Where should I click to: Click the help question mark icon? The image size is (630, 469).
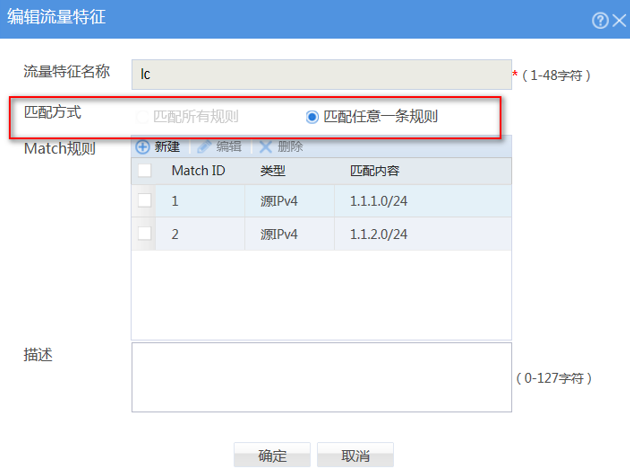coord(599,20)
